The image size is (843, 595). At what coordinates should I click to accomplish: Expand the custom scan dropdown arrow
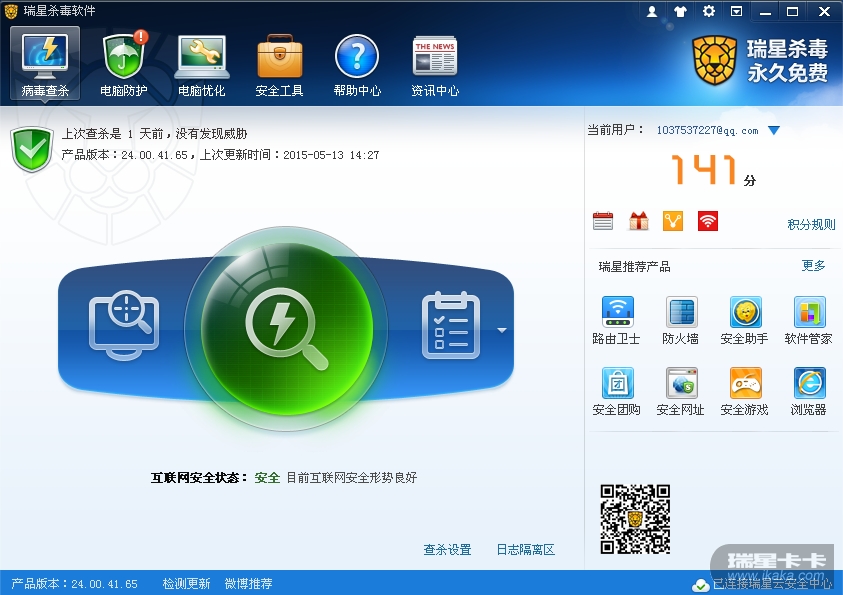[502, 331]
